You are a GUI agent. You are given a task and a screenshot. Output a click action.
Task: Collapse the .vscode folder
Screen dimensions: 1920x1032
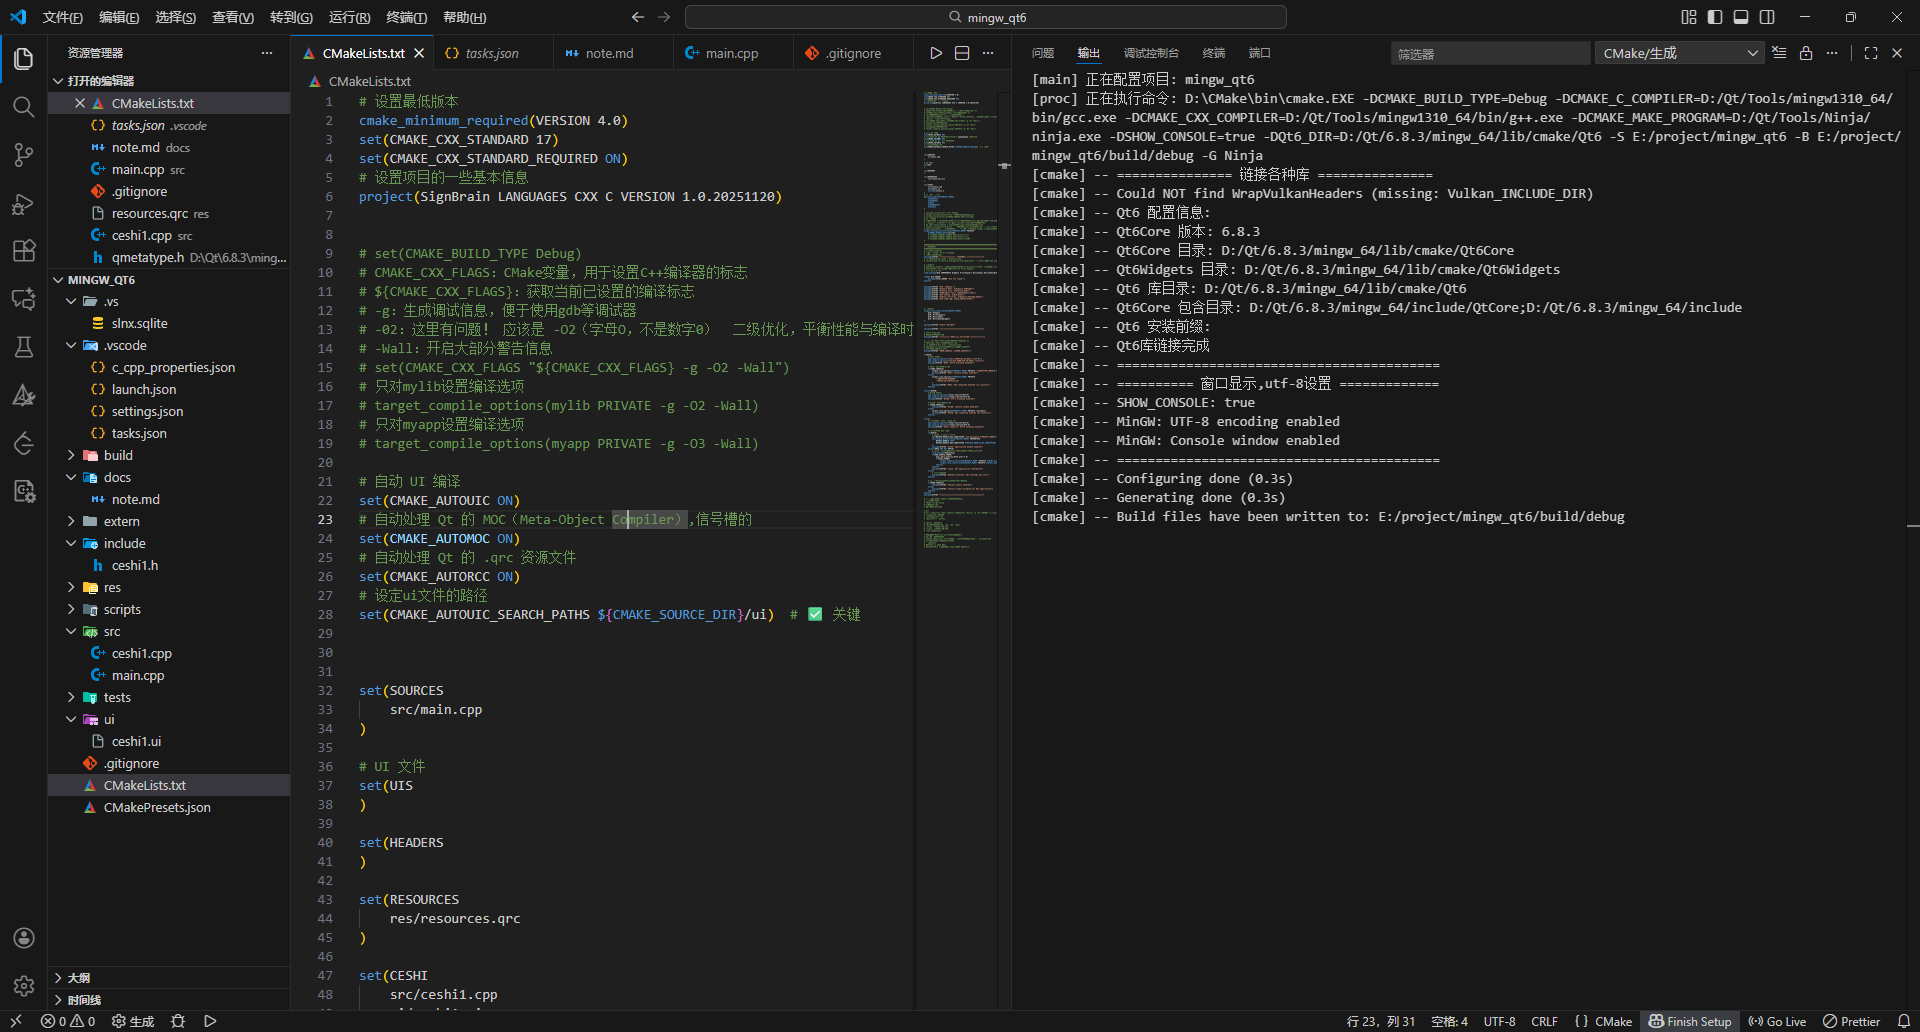tap(170, 345)
